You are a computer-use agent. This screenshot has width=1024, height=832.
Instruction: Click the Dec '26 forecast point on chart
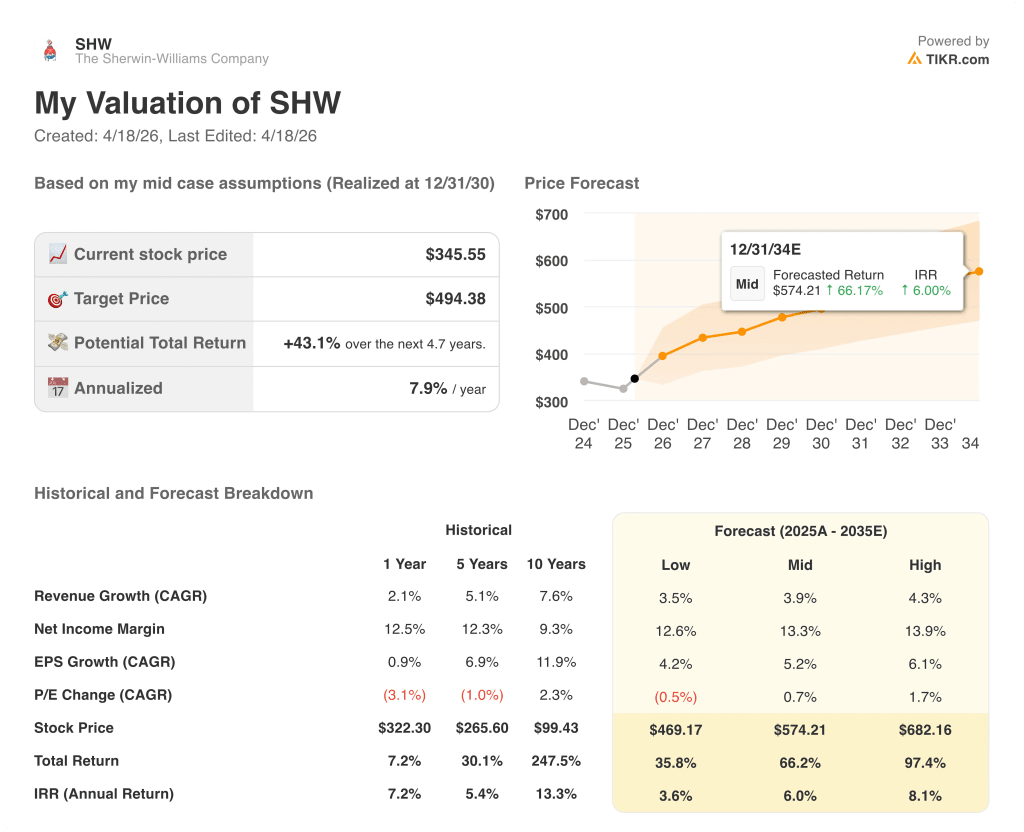click(663, 356)
